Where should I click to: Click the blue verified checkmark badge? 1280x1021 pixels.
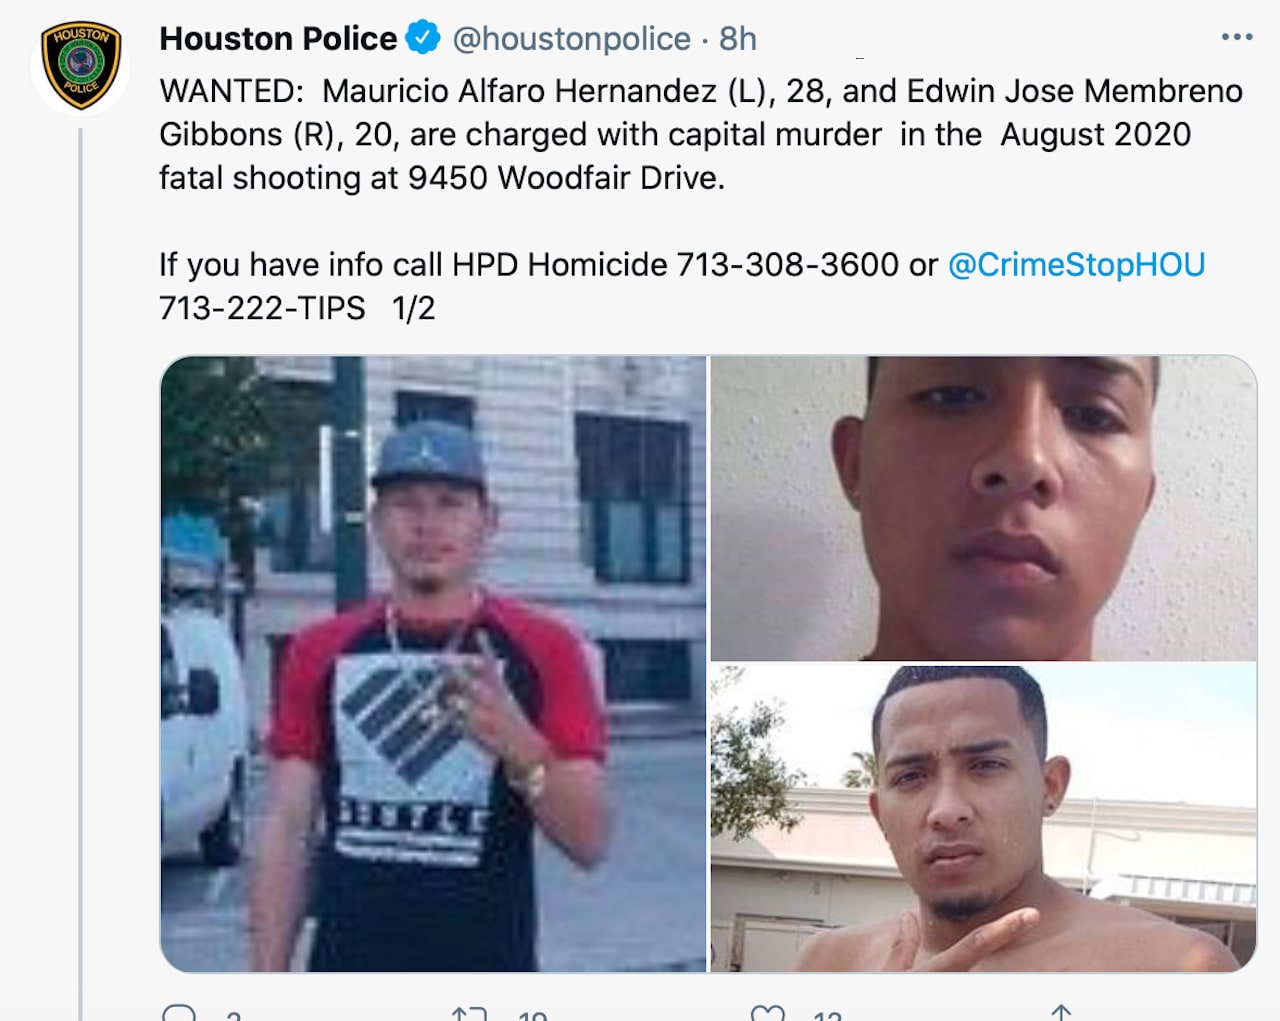[423, 38]
